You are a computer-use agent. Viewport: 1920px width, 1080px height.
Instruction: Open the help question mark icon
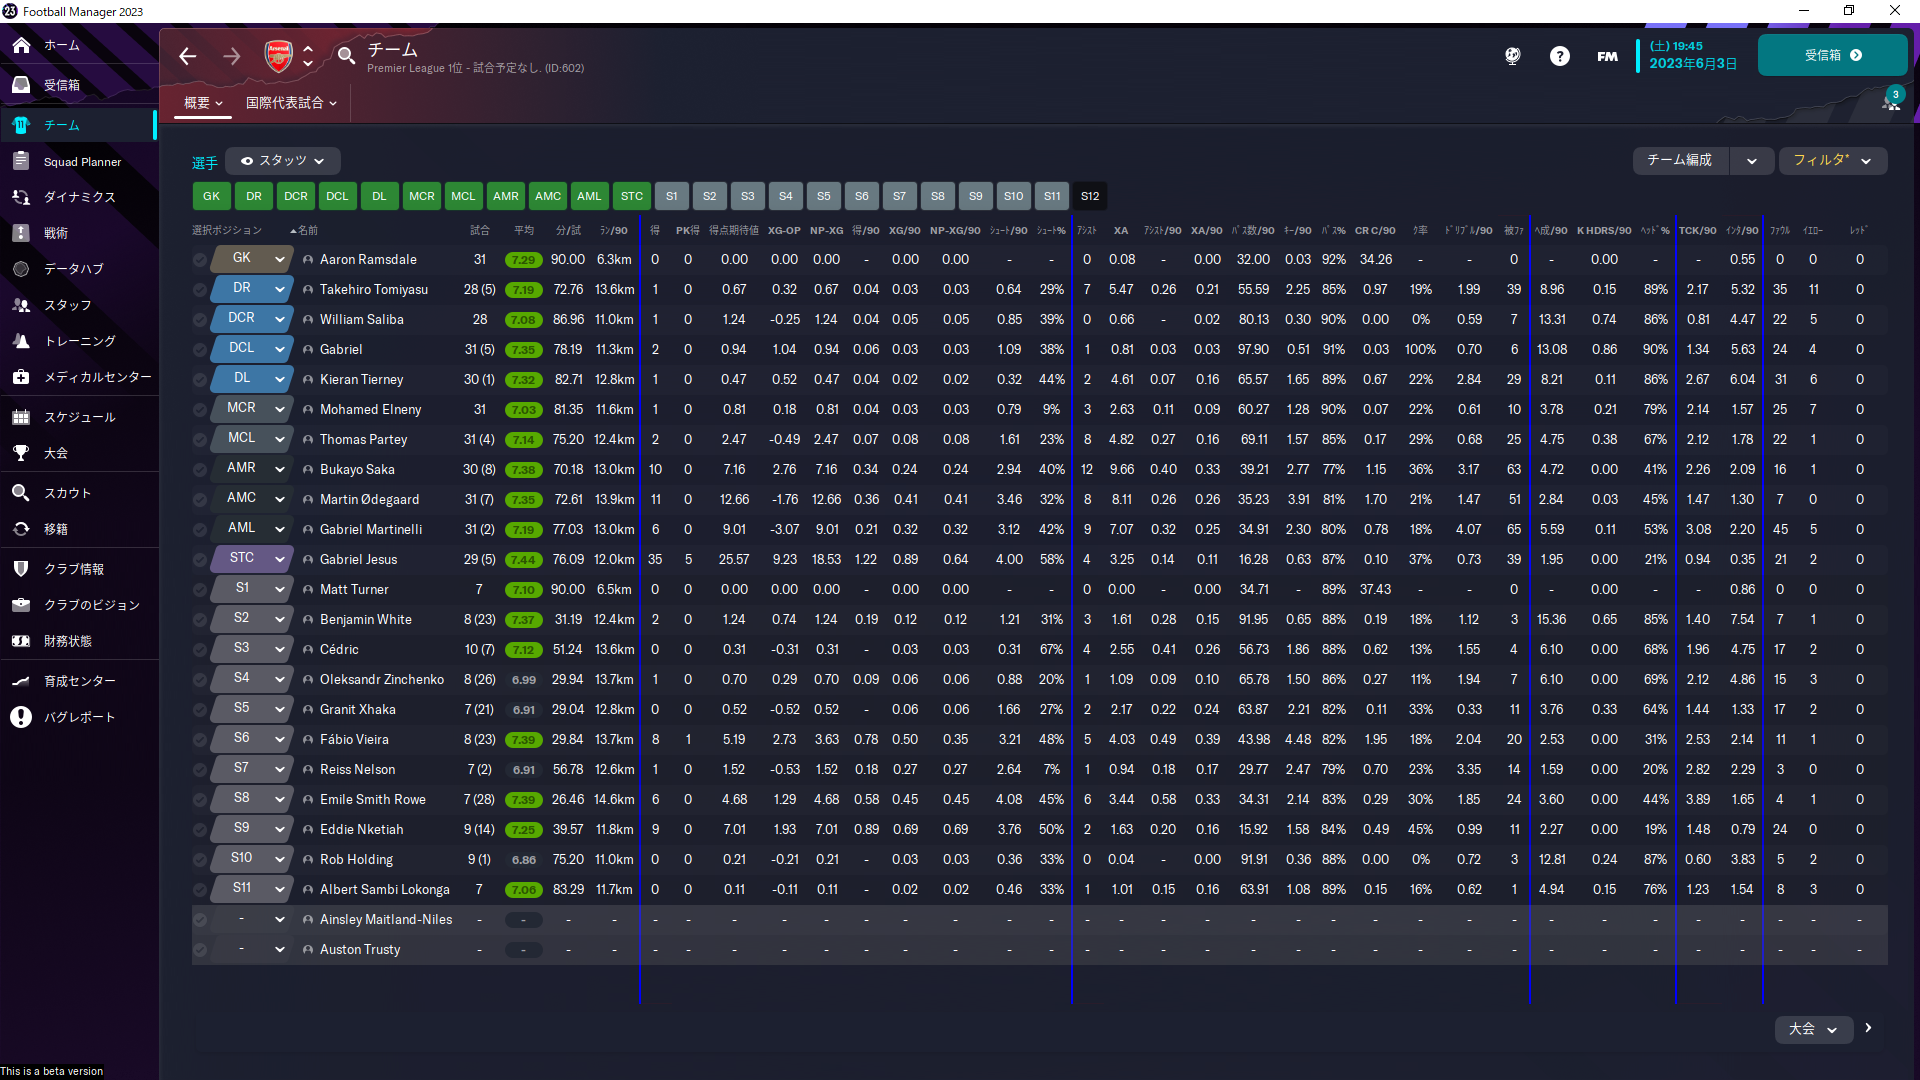click(x=1559, y=56)
